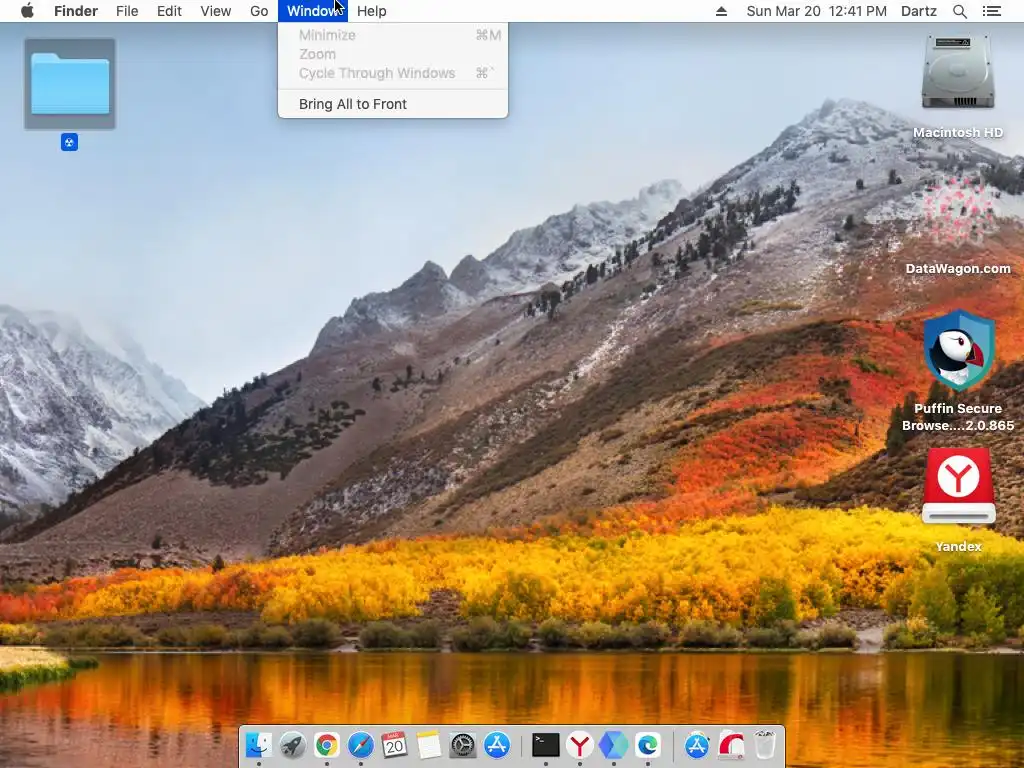Open the Trash in the Dock
The width and height of the screenshot is (1024, 768).
tap(765, 744)
